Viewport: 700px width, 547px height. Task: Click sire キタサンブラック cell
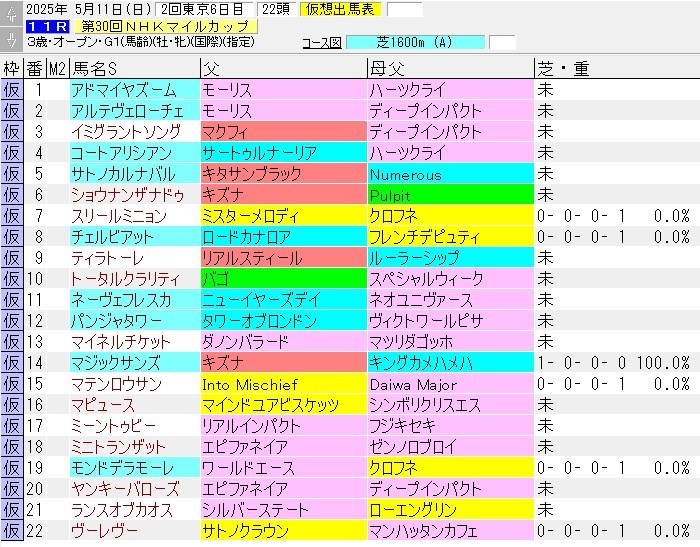pyautogui.click(x=283, y=174)
